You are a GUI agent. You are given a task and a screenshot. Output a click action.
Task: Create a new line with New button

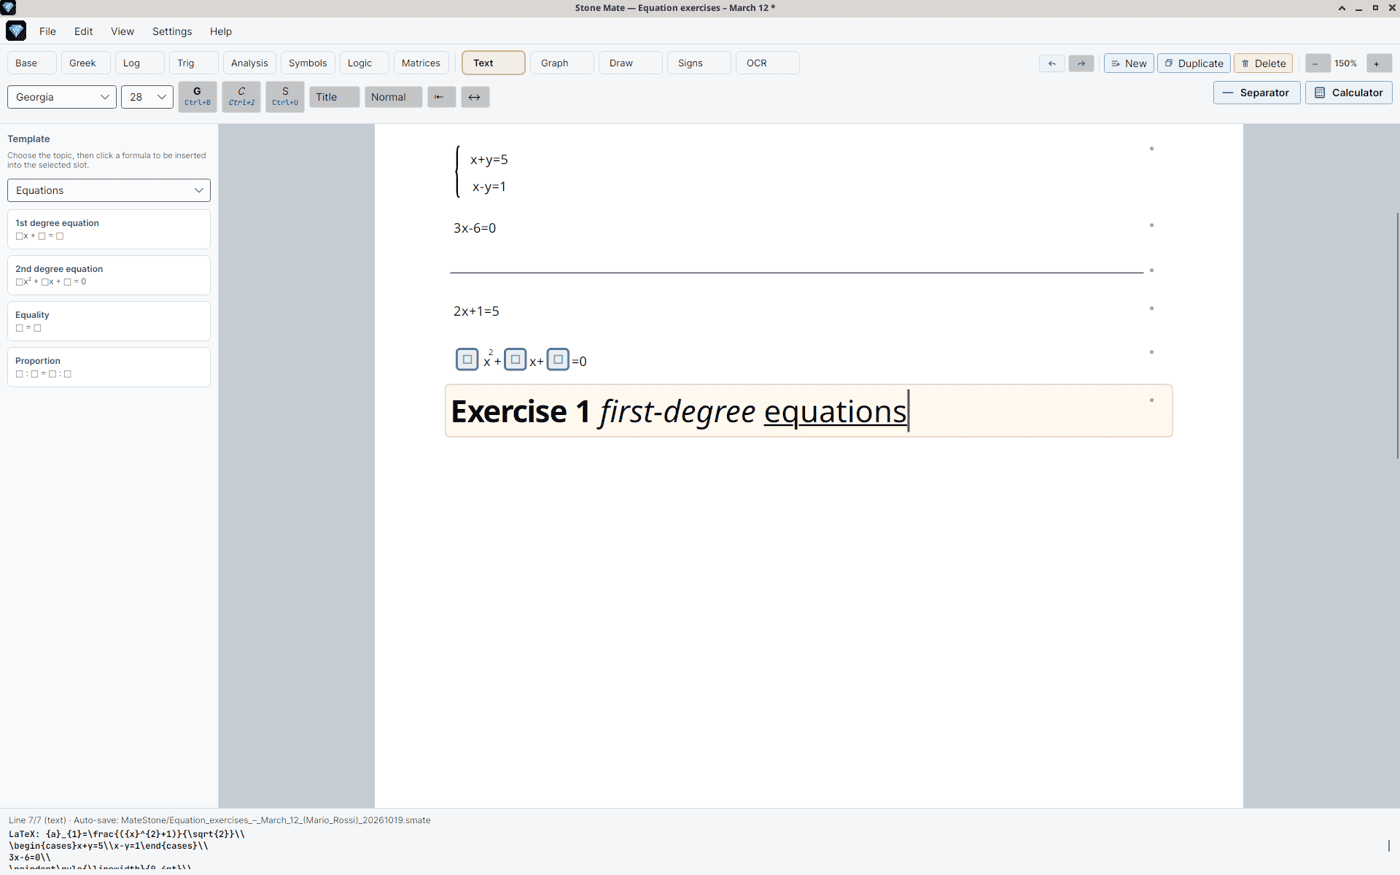pyautogui.click(x=1129, y=63)
